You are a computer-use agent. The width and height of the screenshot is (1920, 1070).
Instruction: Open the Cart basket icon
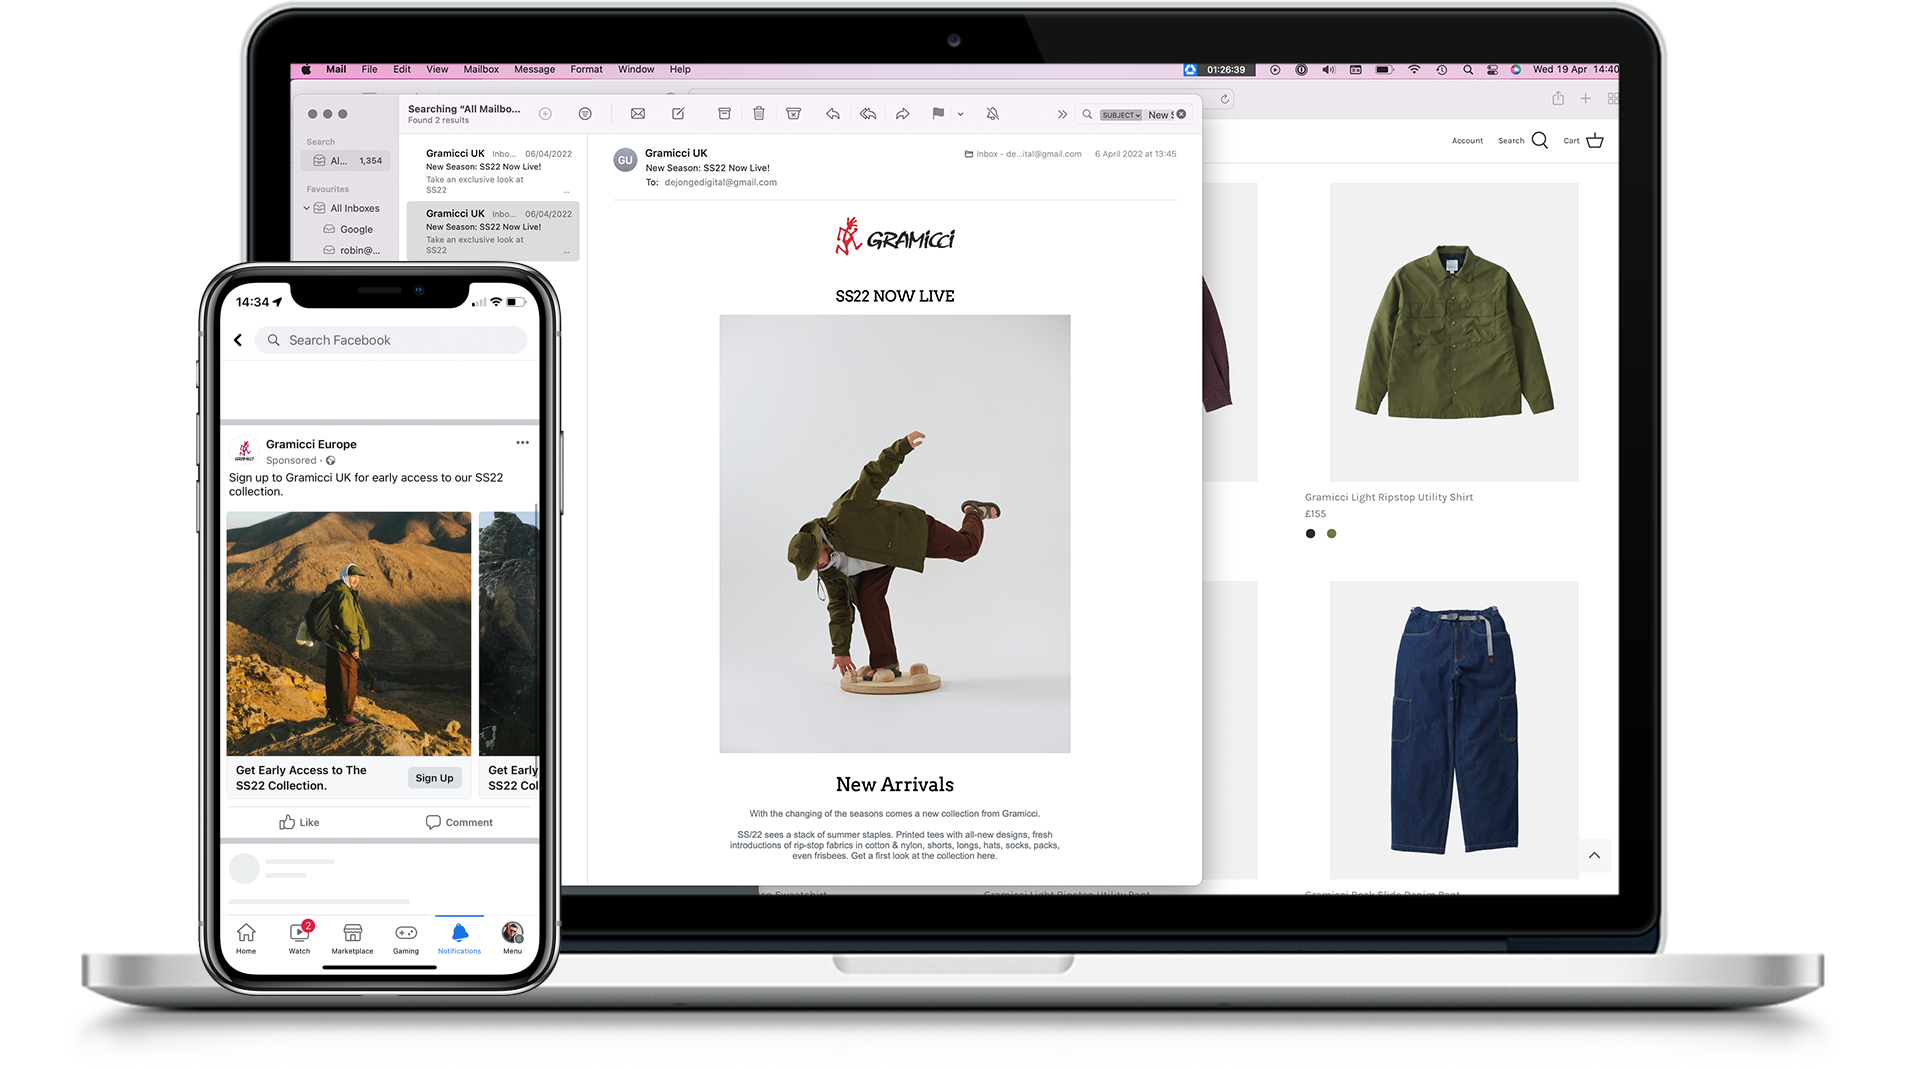(x=1595, y=141)
